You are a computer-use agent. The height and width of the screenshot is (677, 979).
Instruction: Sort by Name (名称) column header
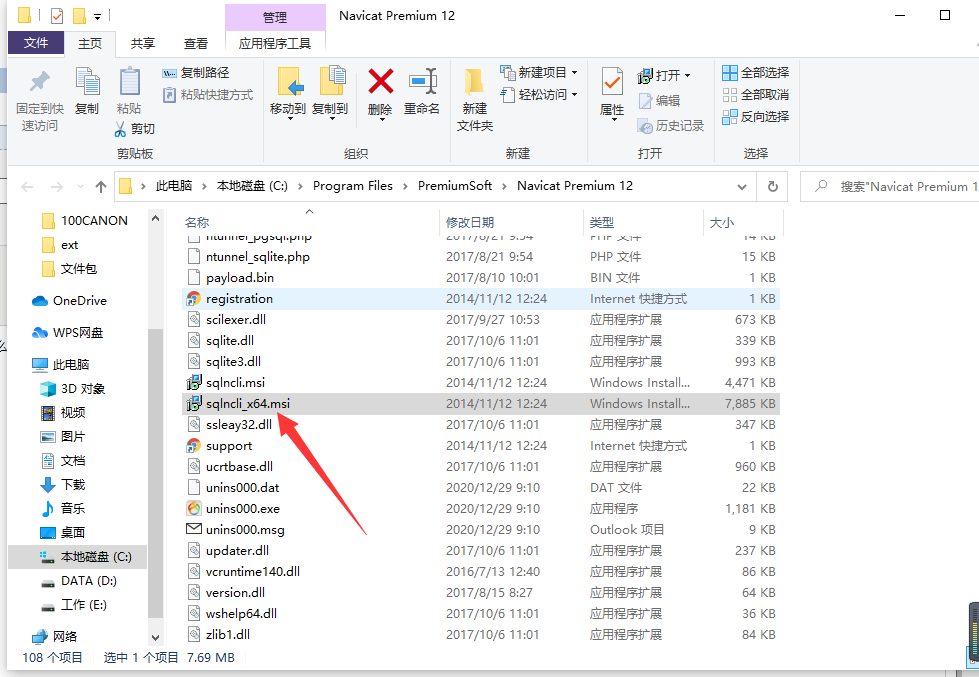pos(310,222)
